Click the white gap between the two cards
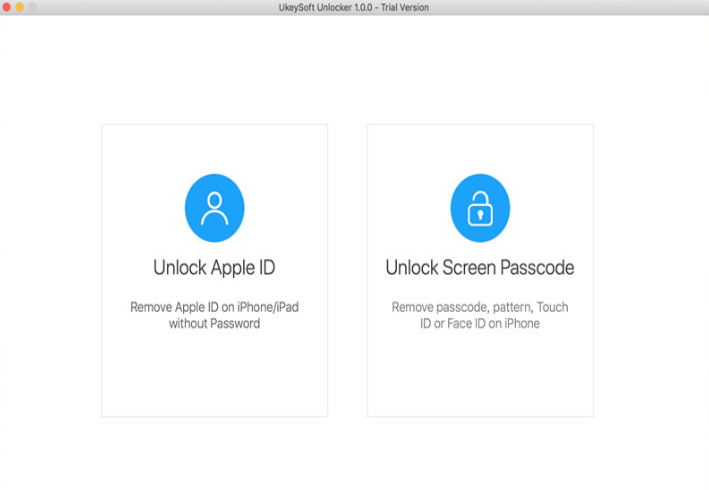This screenshot has width=709, height=490. point(347,270)
